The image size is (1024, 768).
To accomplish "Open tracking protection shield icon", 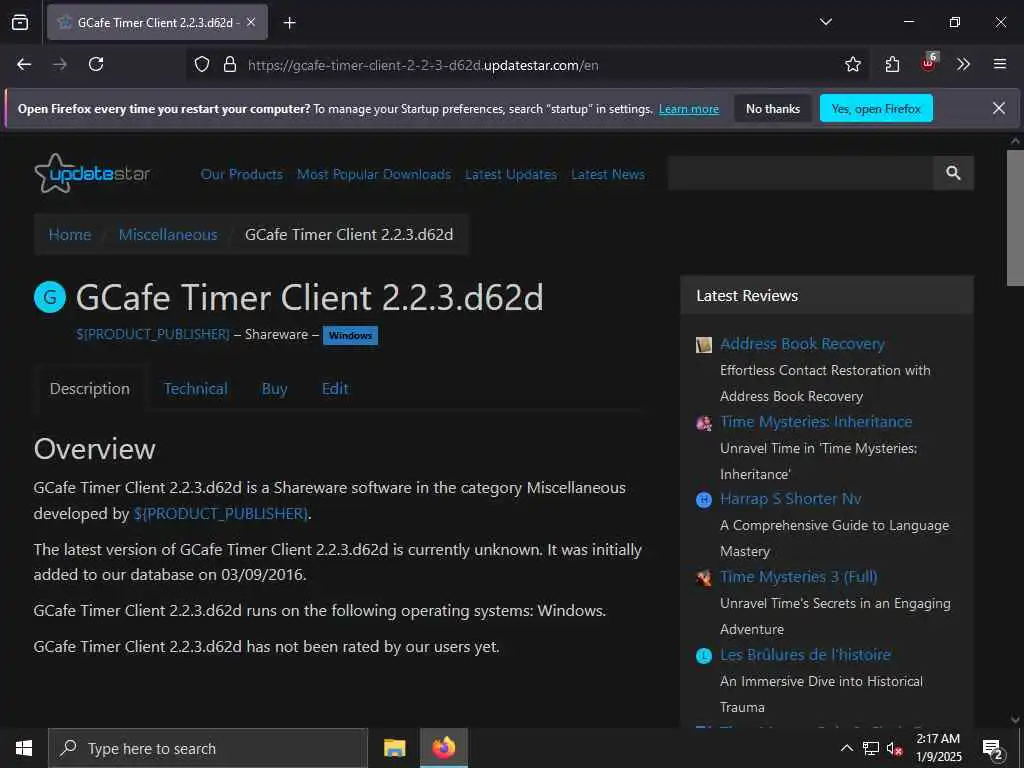I will pos(202,65).
